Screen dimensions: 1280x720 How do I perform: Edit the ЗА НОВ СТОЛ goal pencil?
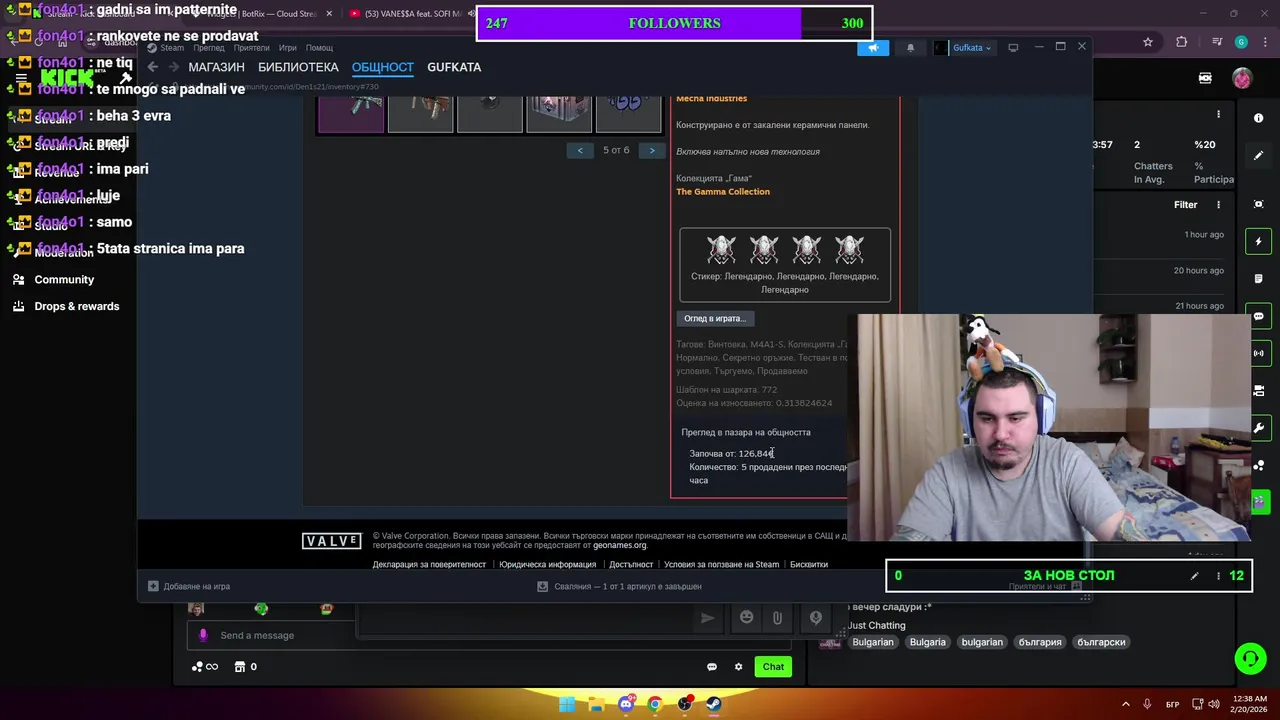point(1194,576)
